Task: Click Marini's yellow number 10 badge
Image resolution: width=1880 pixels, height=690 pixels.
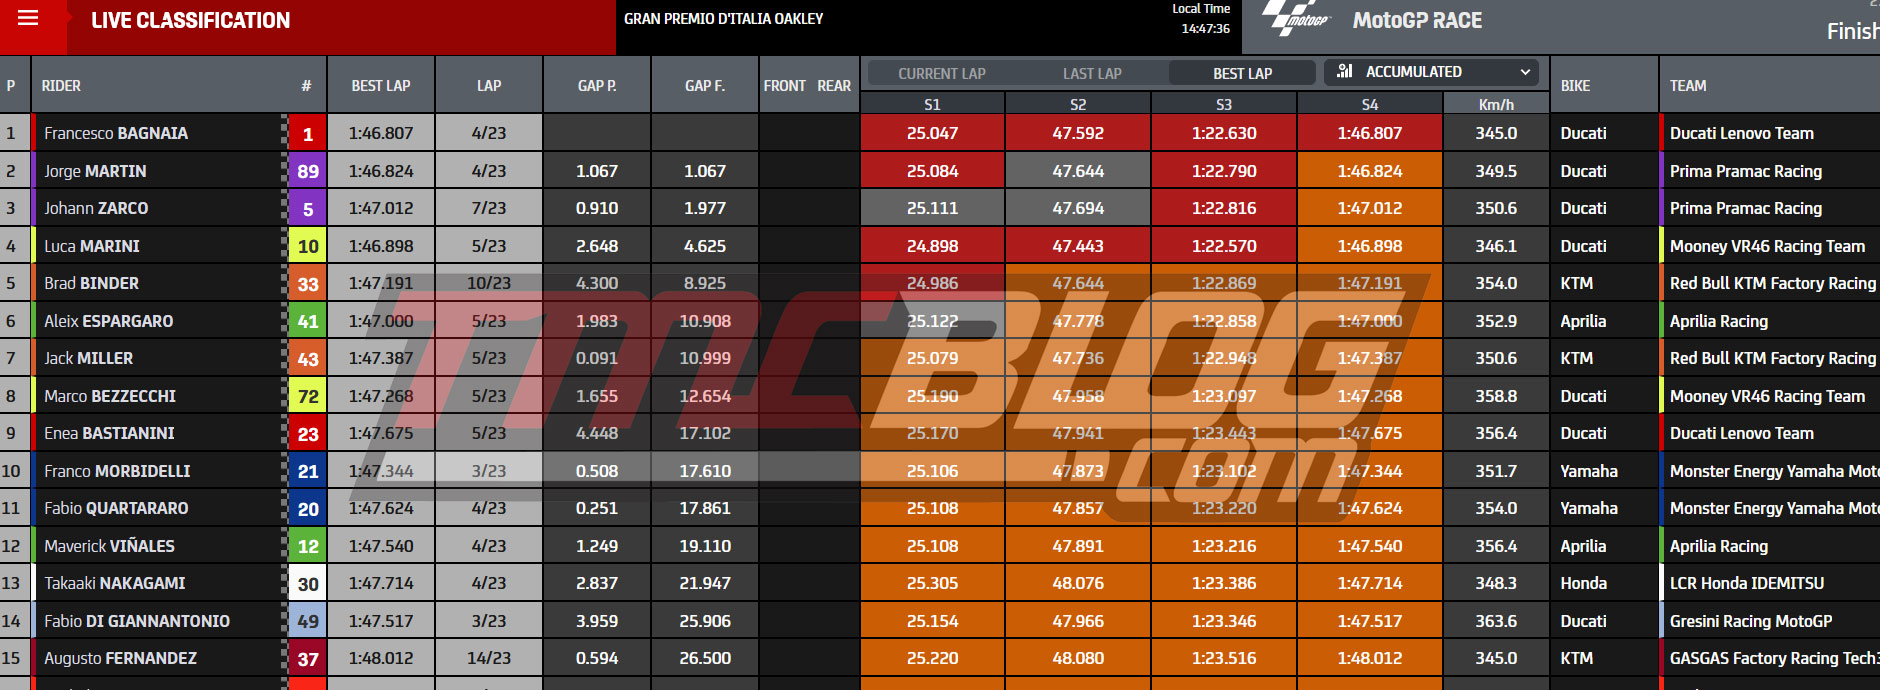Action: click(308, 246)
